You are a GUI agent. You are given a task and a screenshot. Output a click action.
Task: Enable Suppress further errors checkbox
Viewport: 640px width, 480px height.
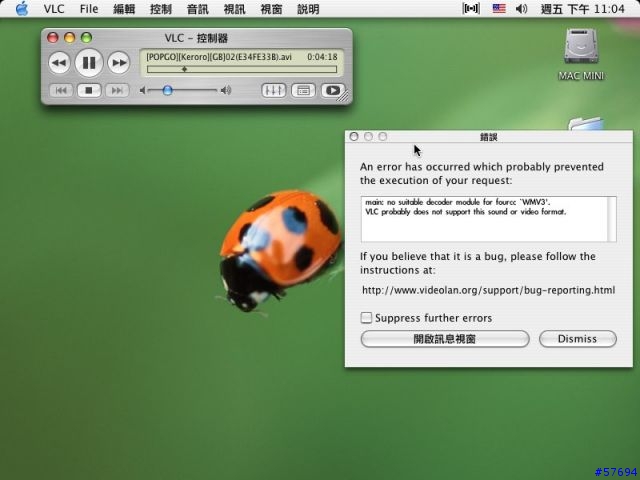[x=366, y=318]
